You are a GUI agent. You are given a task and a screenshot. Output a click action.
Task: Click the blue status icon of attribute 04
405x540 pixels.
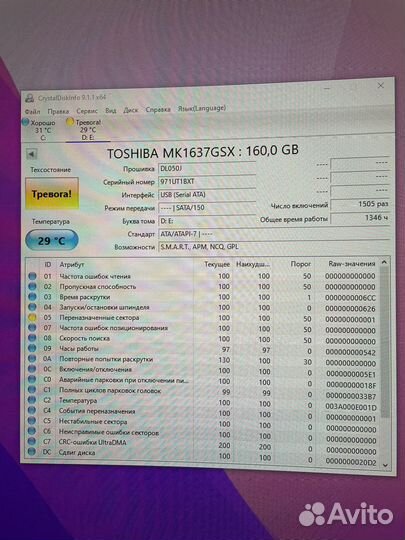32,307
